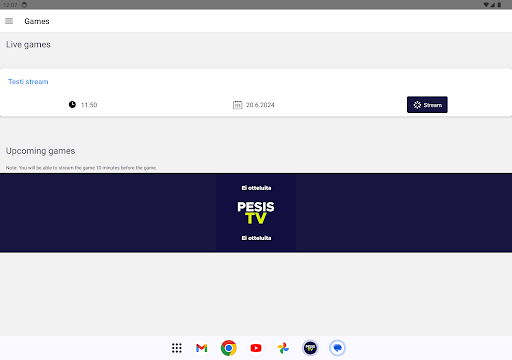The width and height of the screenshot is (512, 360).
Task: Click the Upcoming games heading
Action: click(40, 151)
